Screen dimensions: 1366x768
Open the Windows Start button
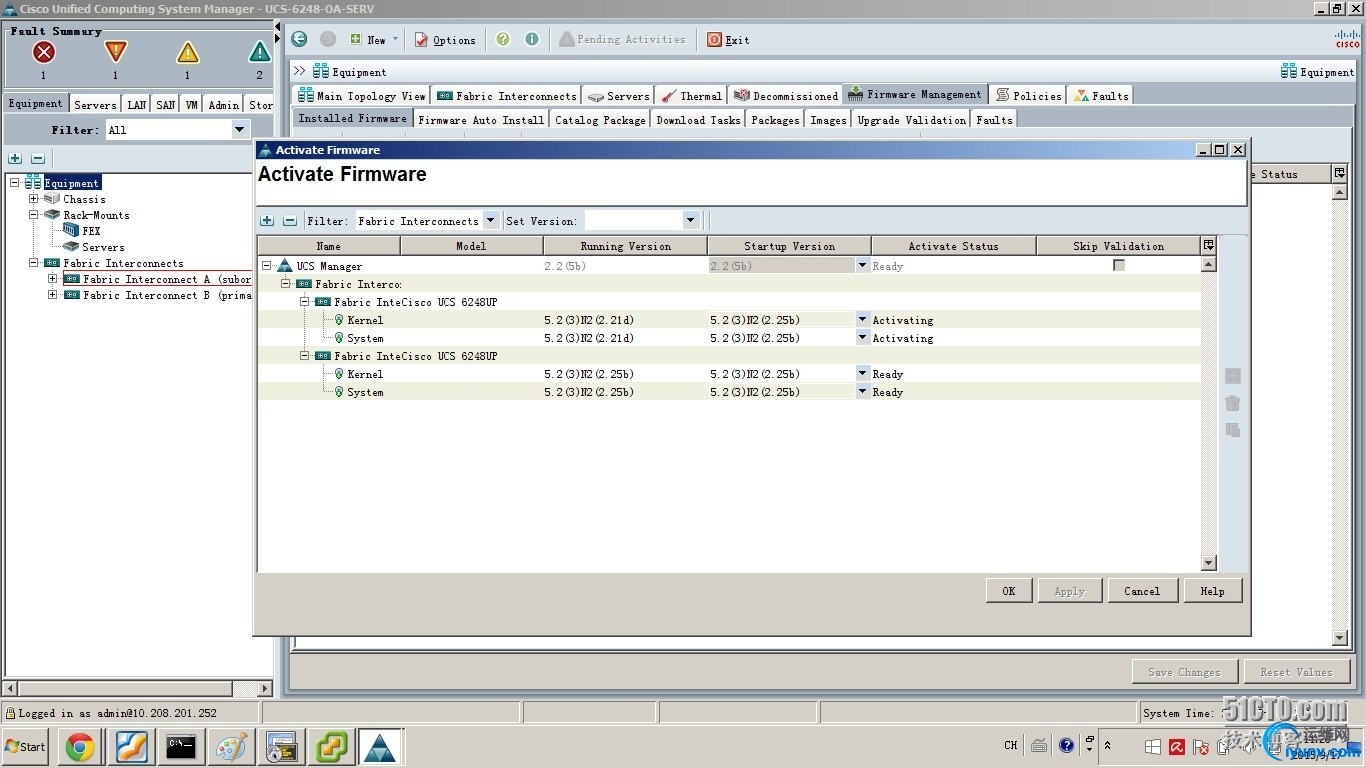point(26,746)
